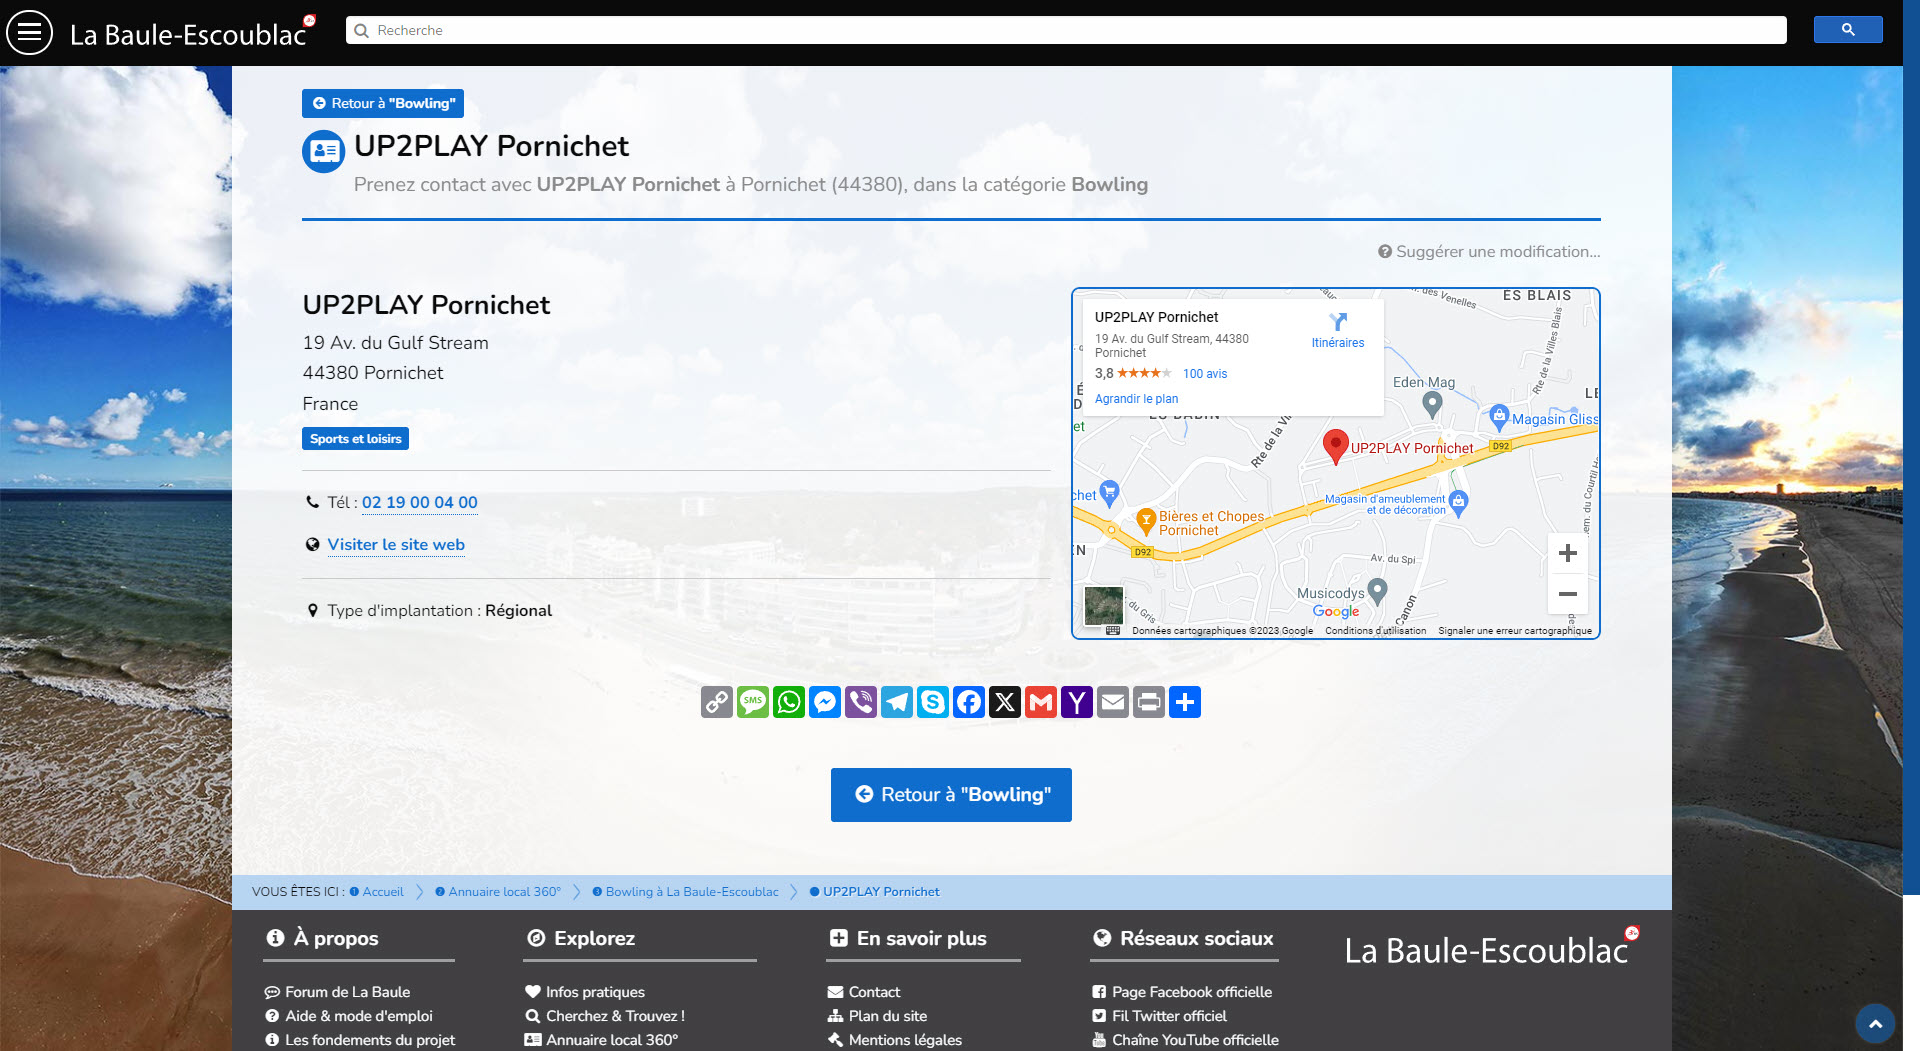Click Bières et Chopes Pornichet map marker
This screenshot has height=1051, width=1920.
[1146, 520]
